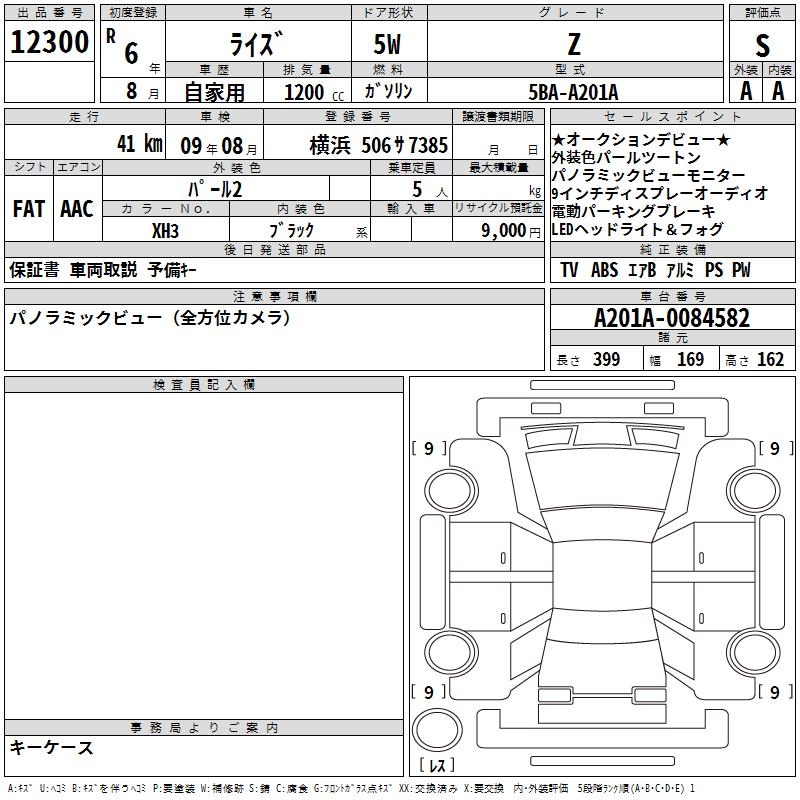The width and height of the screenshot is (800, 800).
Task: Click the recycle deposit 9,000円 value
Action: (x=498, y=230)
